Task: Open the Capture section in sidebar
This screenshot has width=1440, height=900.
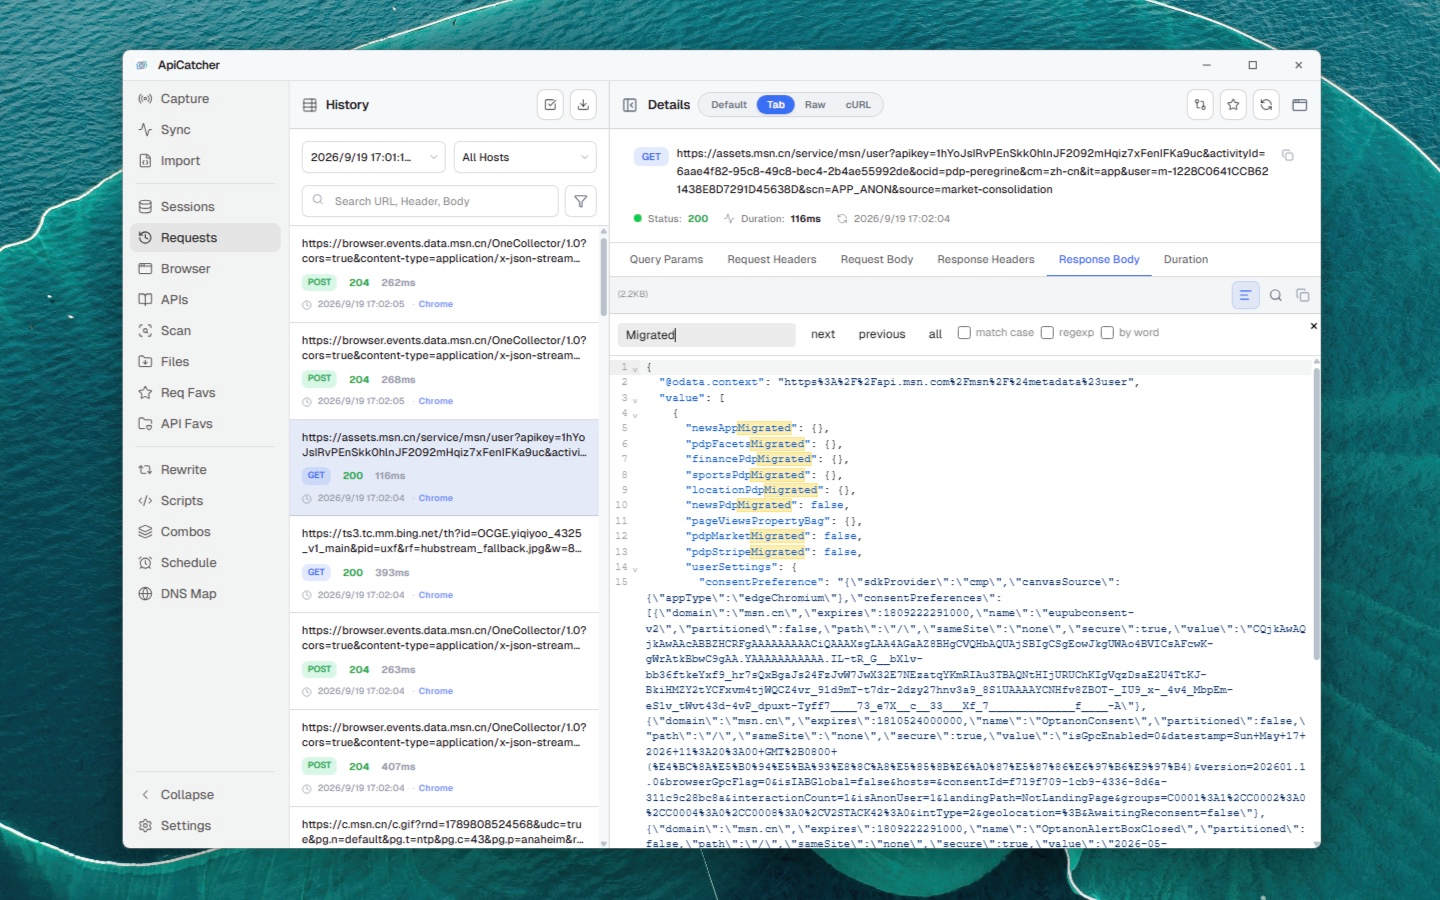Action: [205, 99]
